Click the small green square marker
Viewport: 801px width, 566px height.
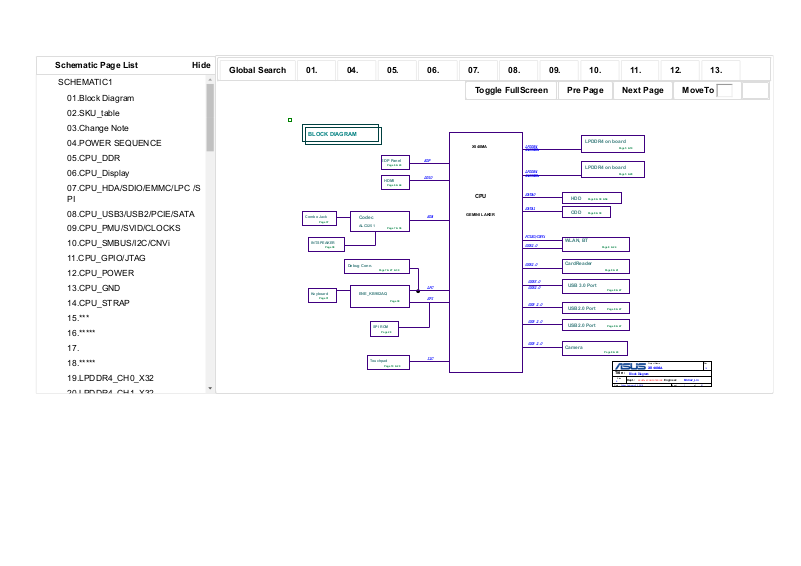[x=290, y=120]
